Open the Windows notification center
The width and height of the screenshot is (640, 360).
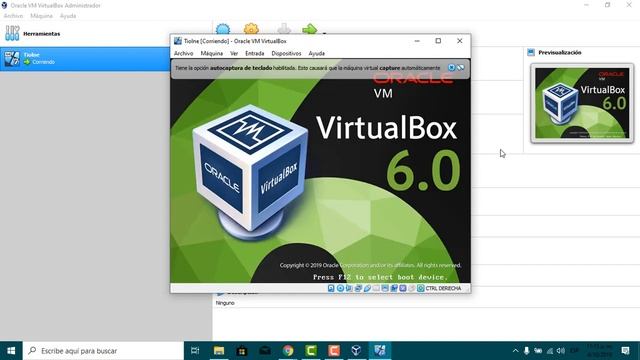pyautogui.click(x=625, y=351)
